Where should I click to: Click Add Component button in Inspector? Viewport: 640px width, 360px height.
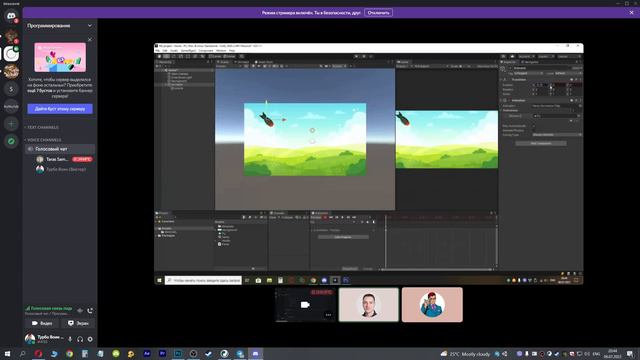[541, 143]
